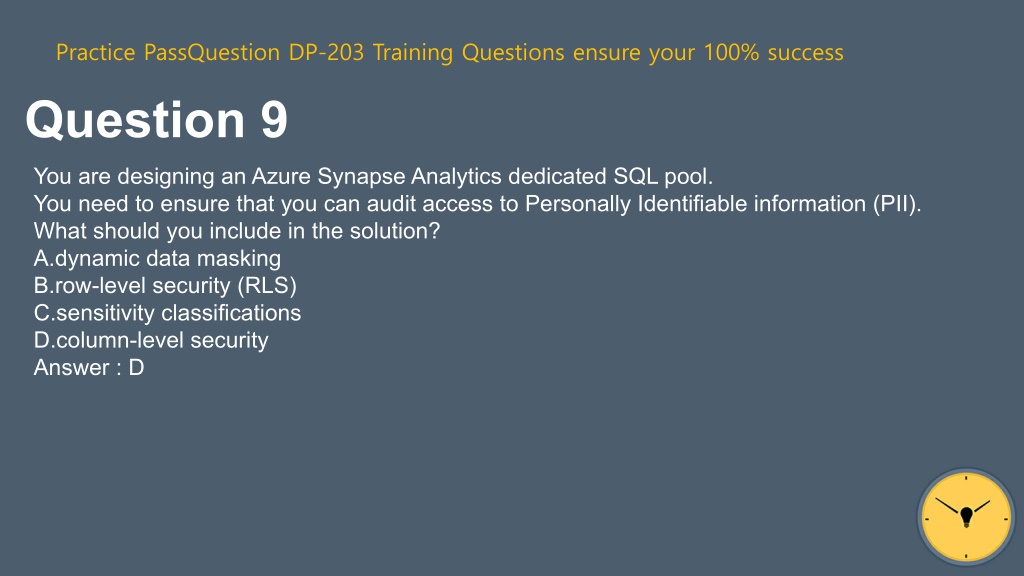Click the number 9 in the heading

point(274,120)
